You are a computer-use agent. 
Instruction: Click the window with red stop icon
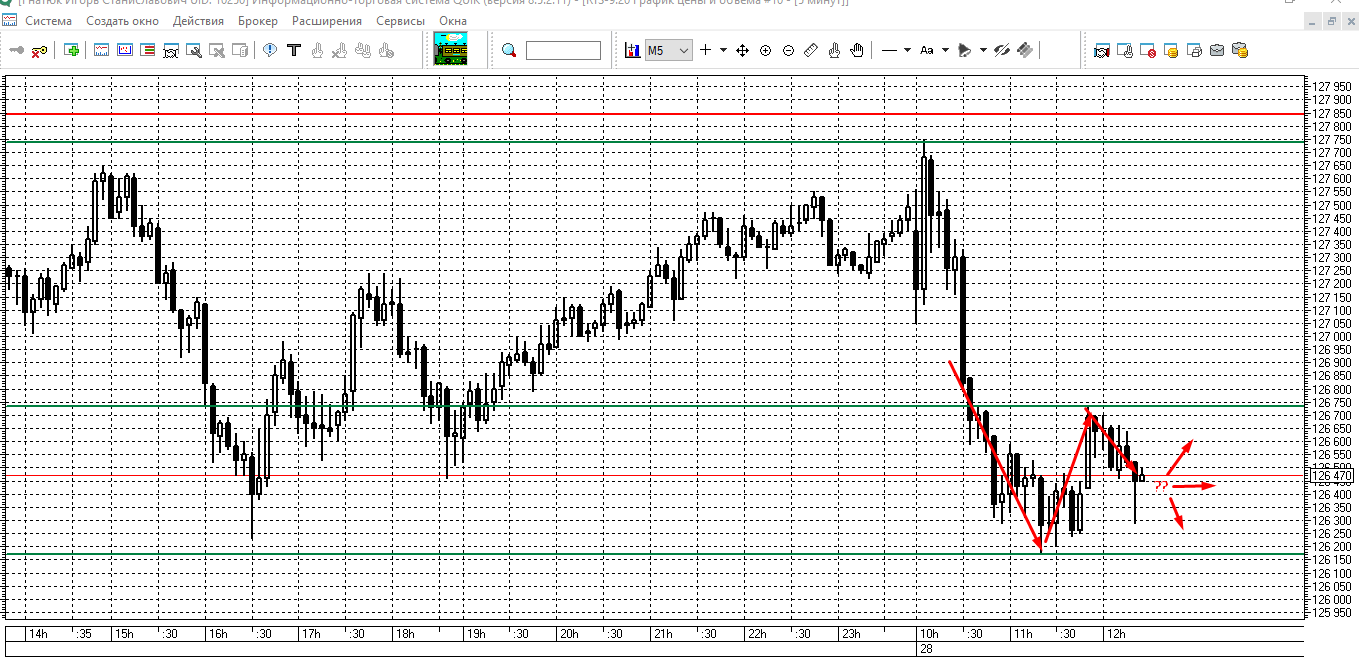click(x=1148, y=51)
